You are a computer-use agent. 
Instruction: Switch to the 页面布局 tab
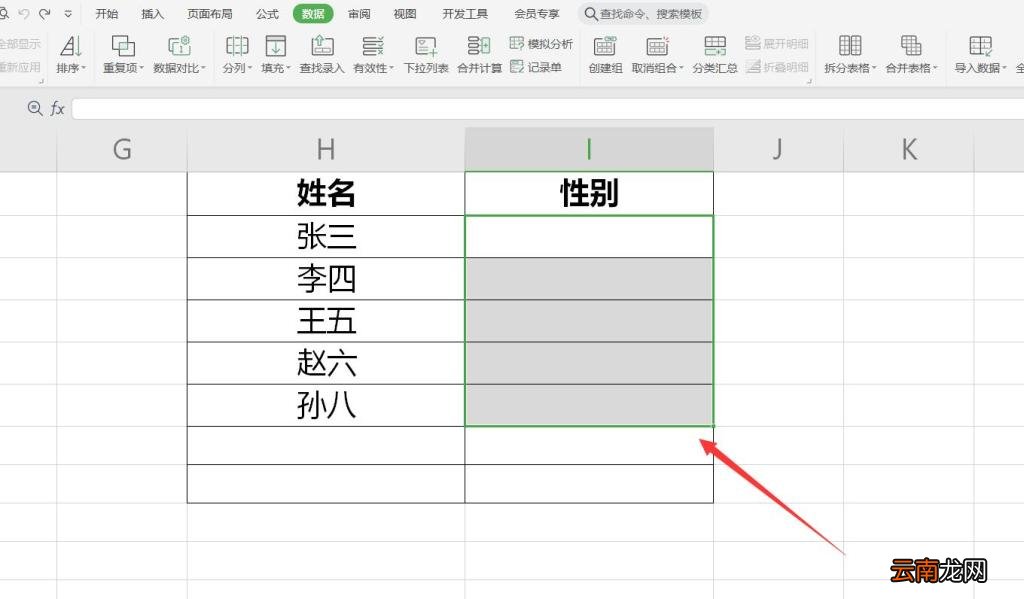(210, 14)
